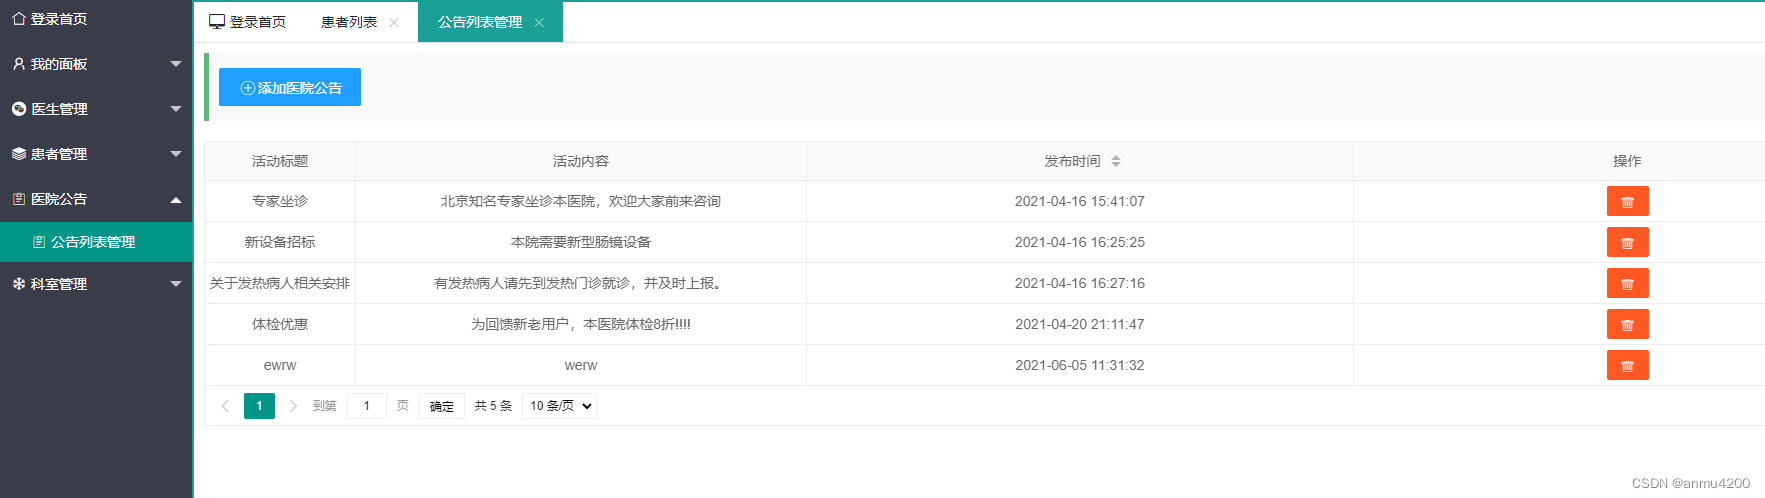1765x498 pixels.
Task: Click the monitor icon on 登录首页 tab
Action: (217, 22)
